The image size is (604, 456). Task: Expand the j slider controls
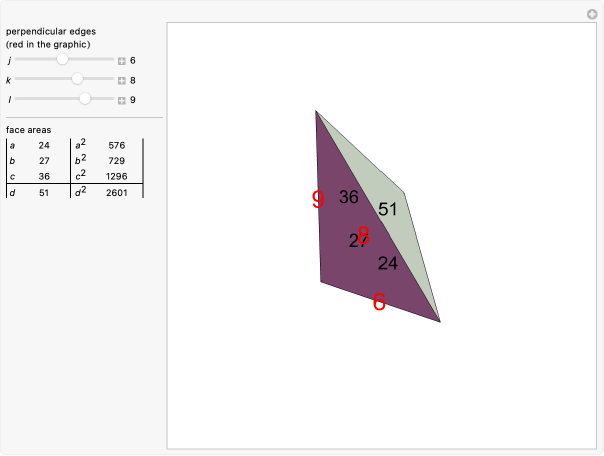pyautogui.click(x=121, y=61)
